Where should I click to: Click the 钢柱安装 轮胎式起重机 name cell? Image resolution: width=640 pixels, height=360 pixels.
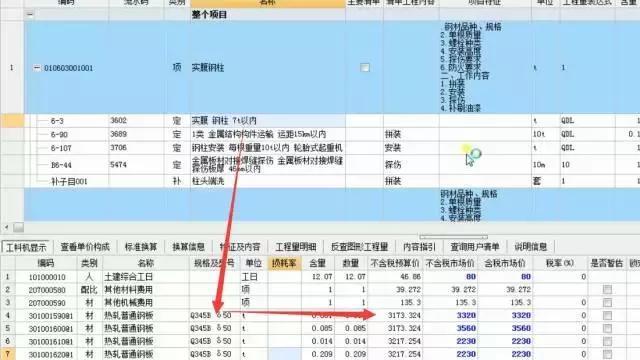tap(267, 148)
